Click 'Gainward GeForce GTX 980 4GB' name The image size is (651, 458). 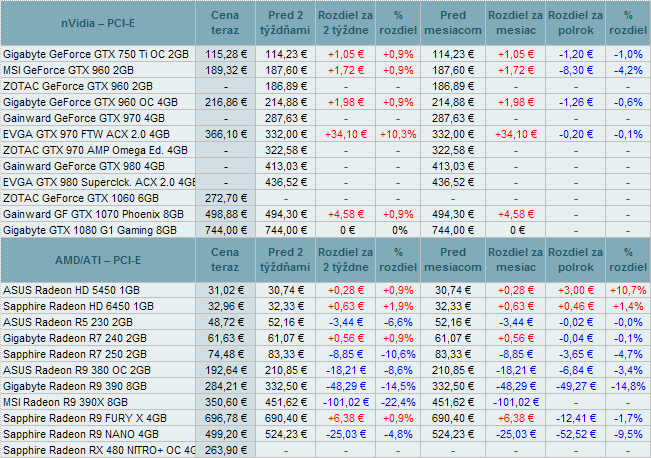[x=84, y=167]
